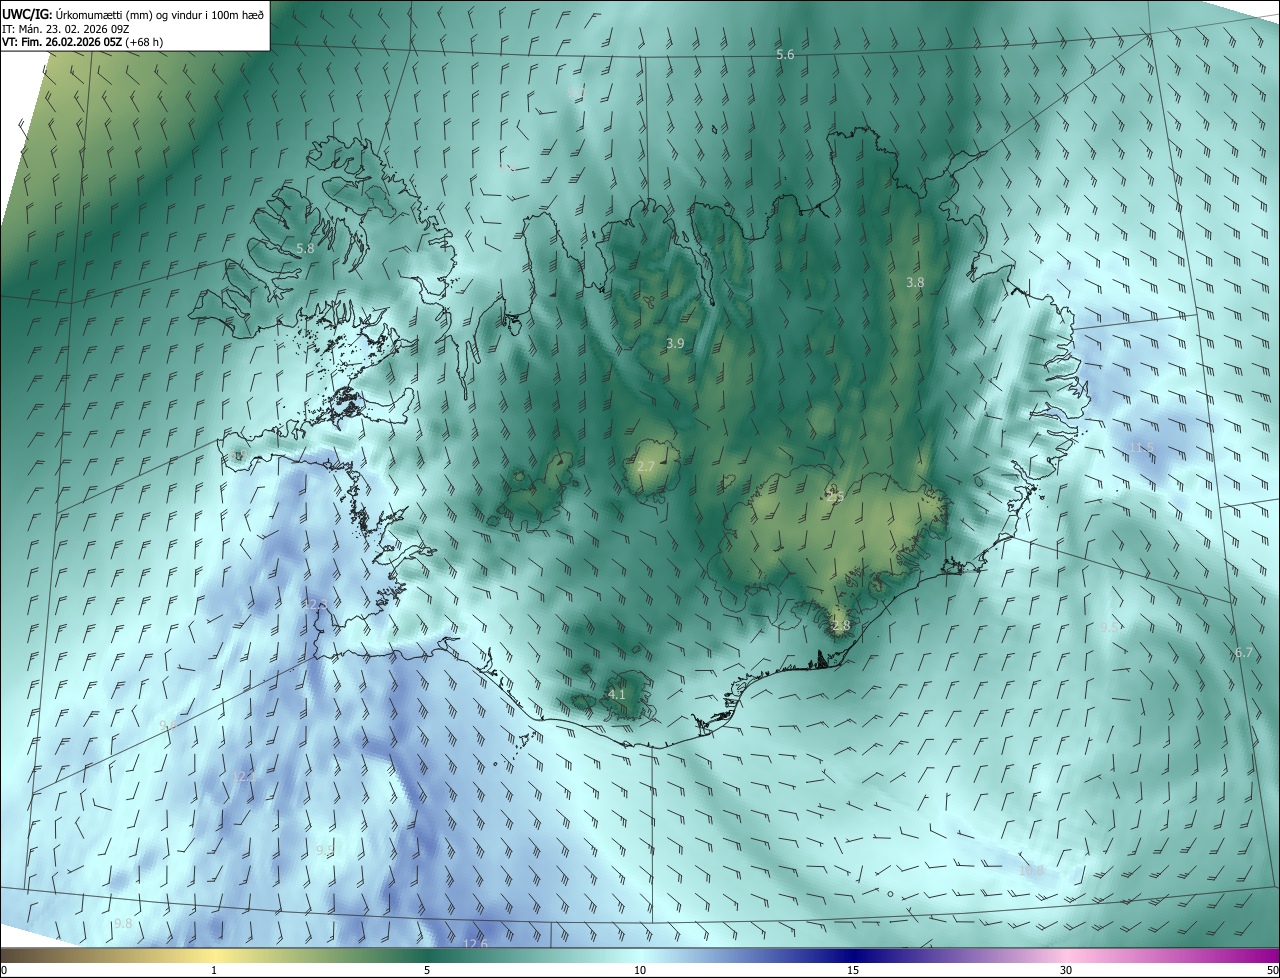This screenshot has height=978, width=1280.
Task: Click the 5 label on the color scale
Action: tap(427, 970)
